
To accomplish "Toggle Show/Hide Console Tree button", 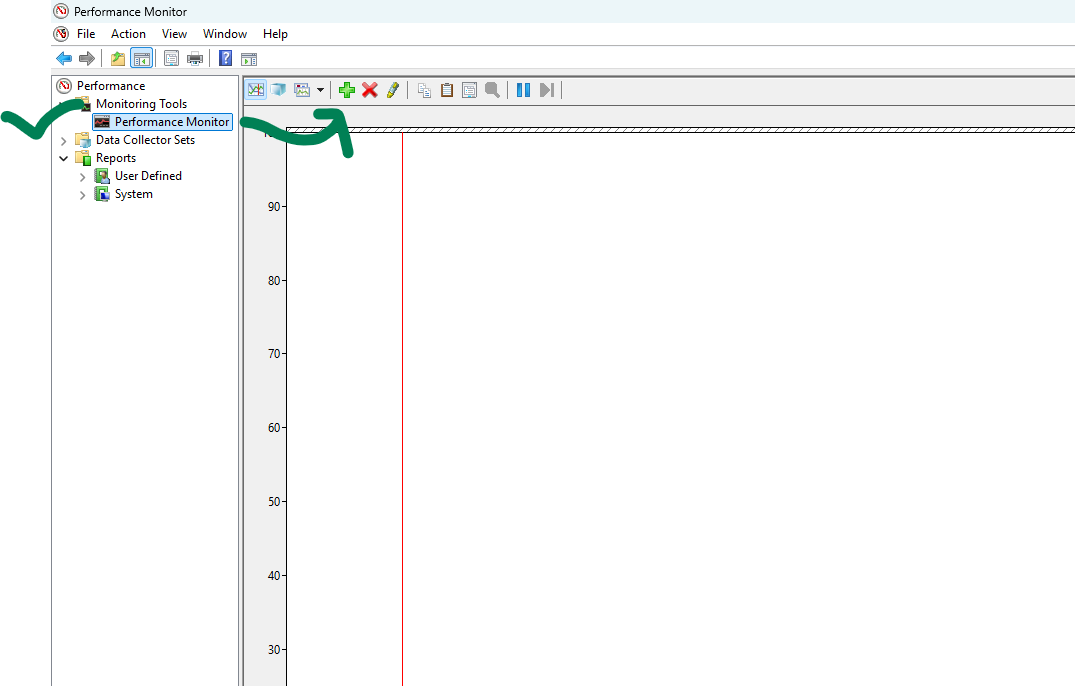I will [141, 59].
